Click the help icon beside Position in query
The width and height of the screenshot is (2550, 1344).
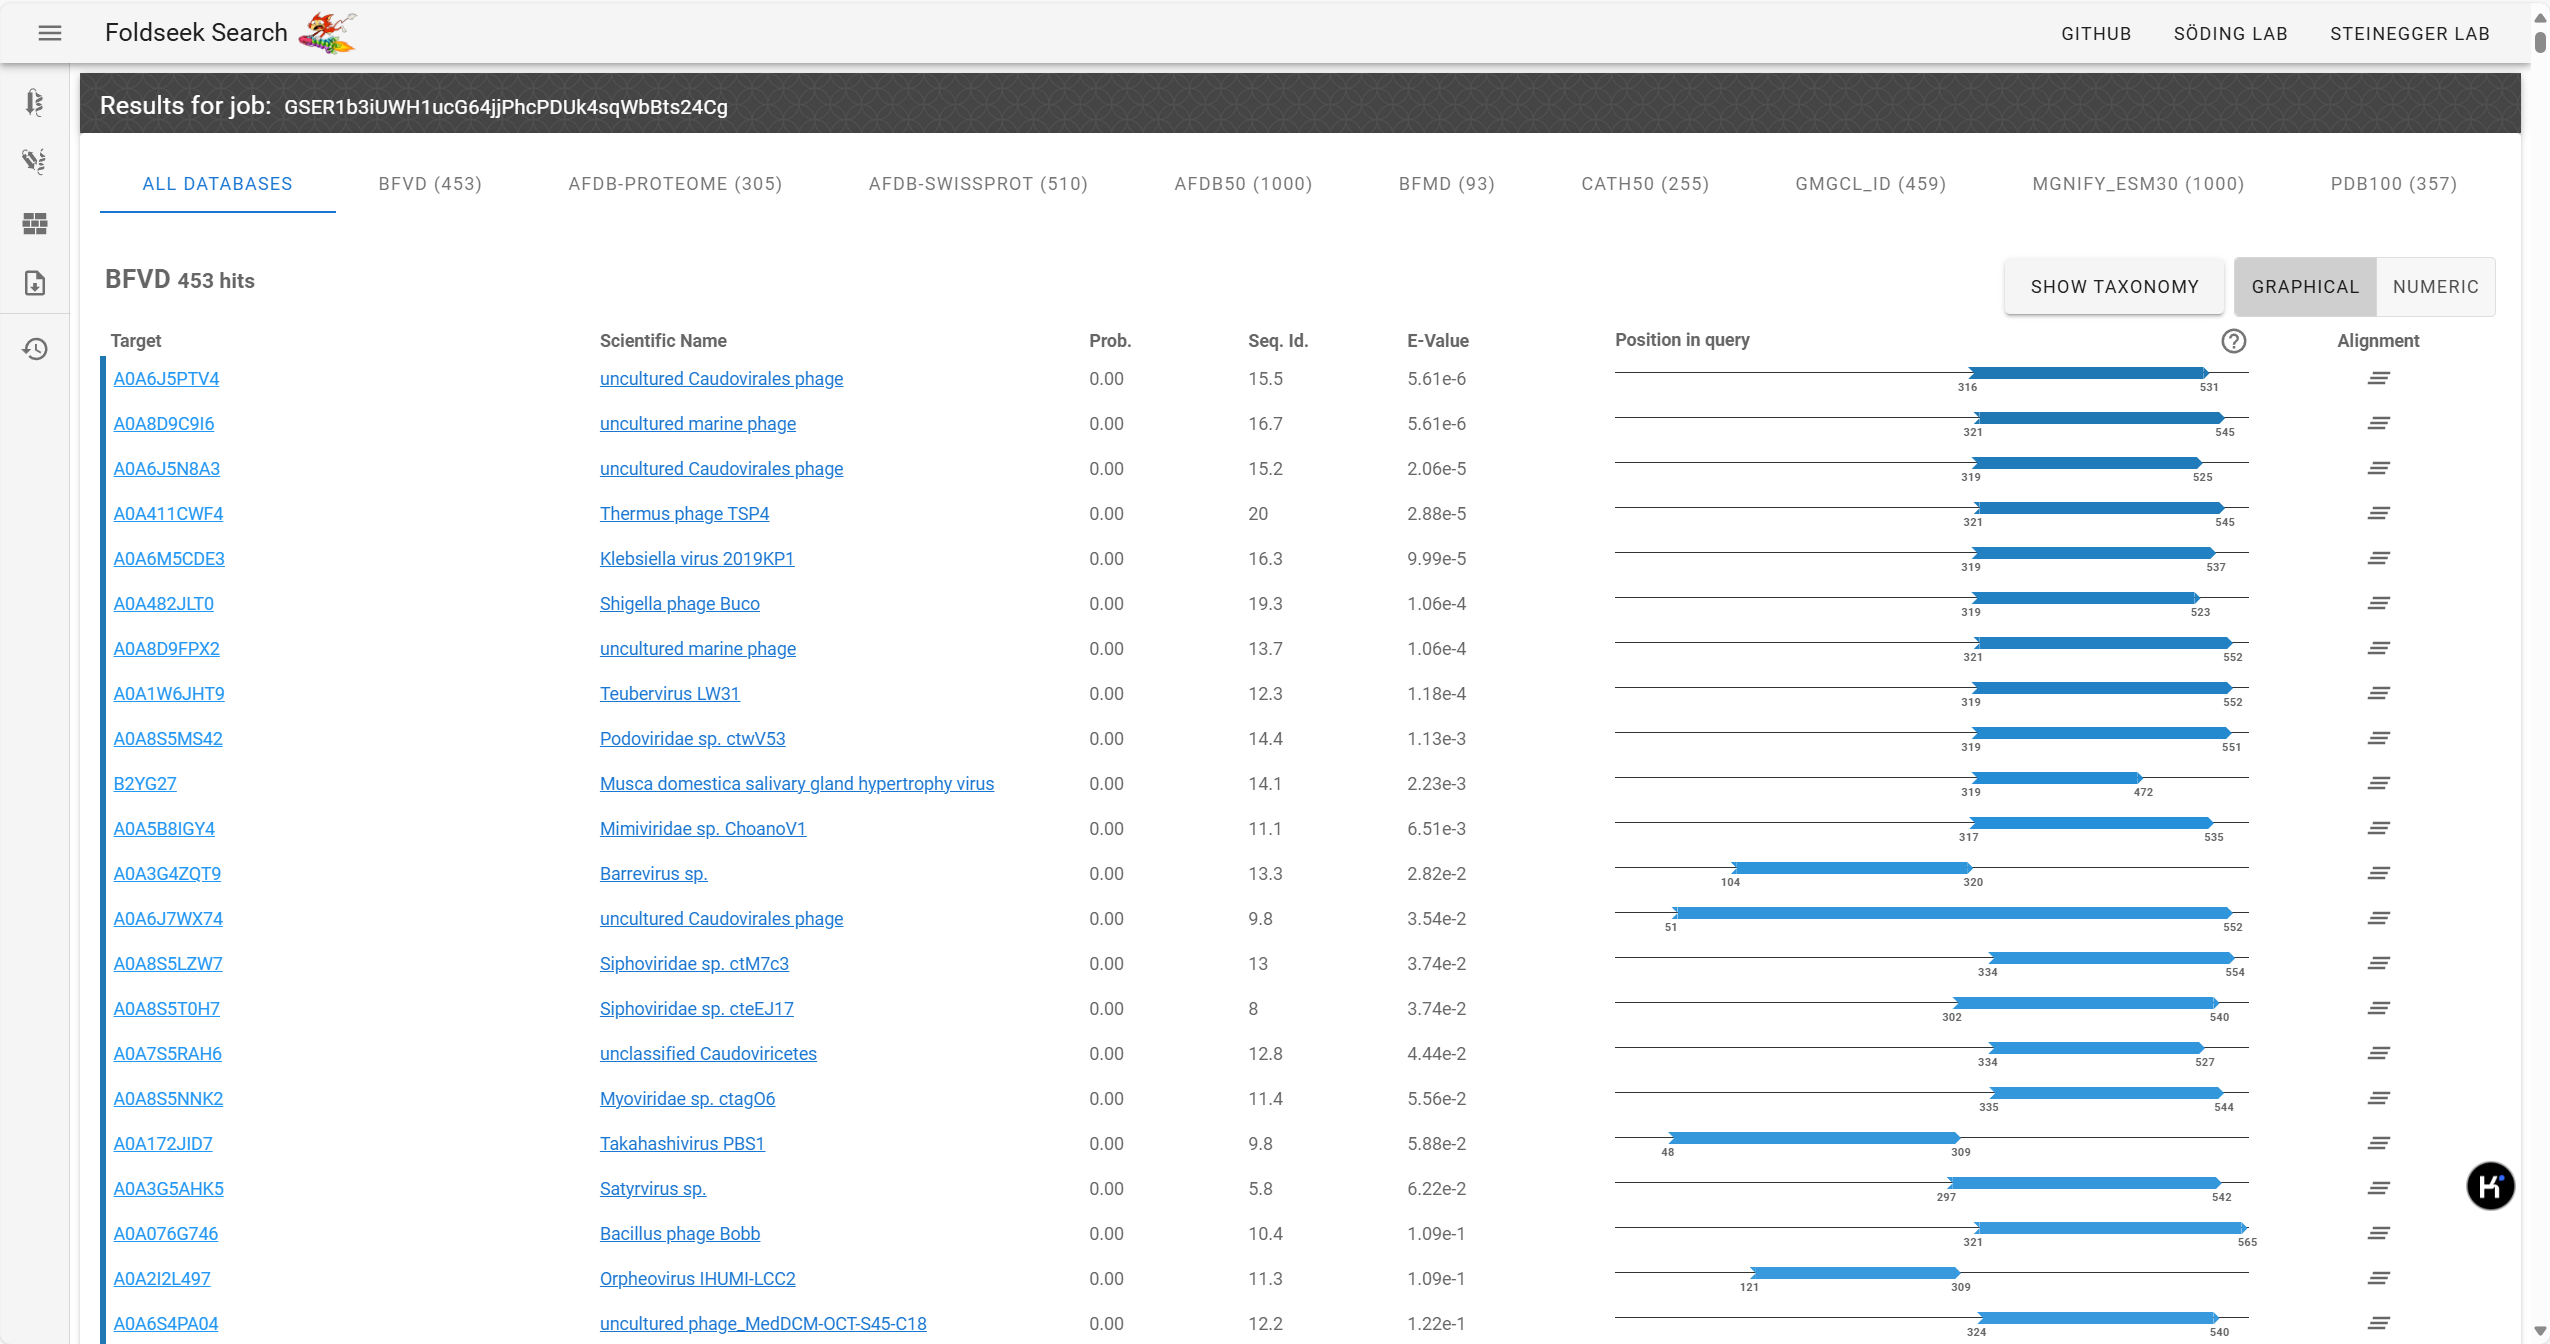[2233, 341]
